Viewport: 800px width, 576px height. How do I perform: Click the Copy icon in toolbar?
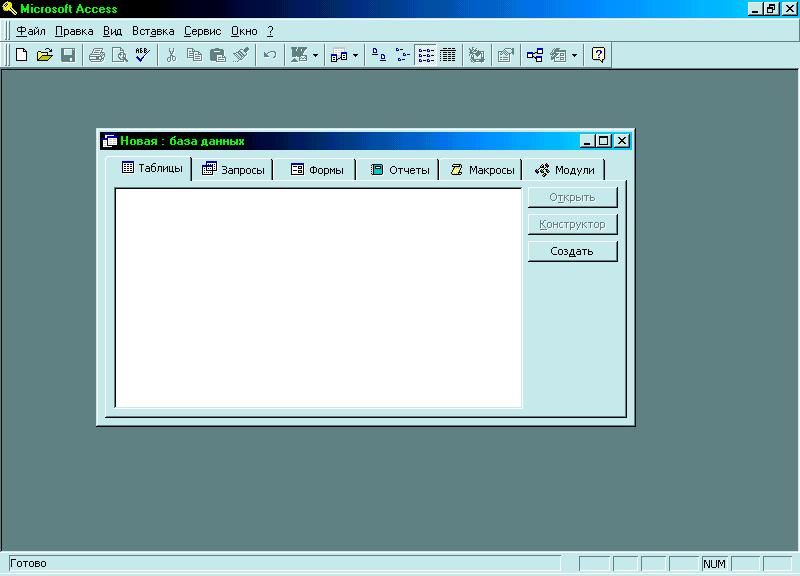point(194,55)
